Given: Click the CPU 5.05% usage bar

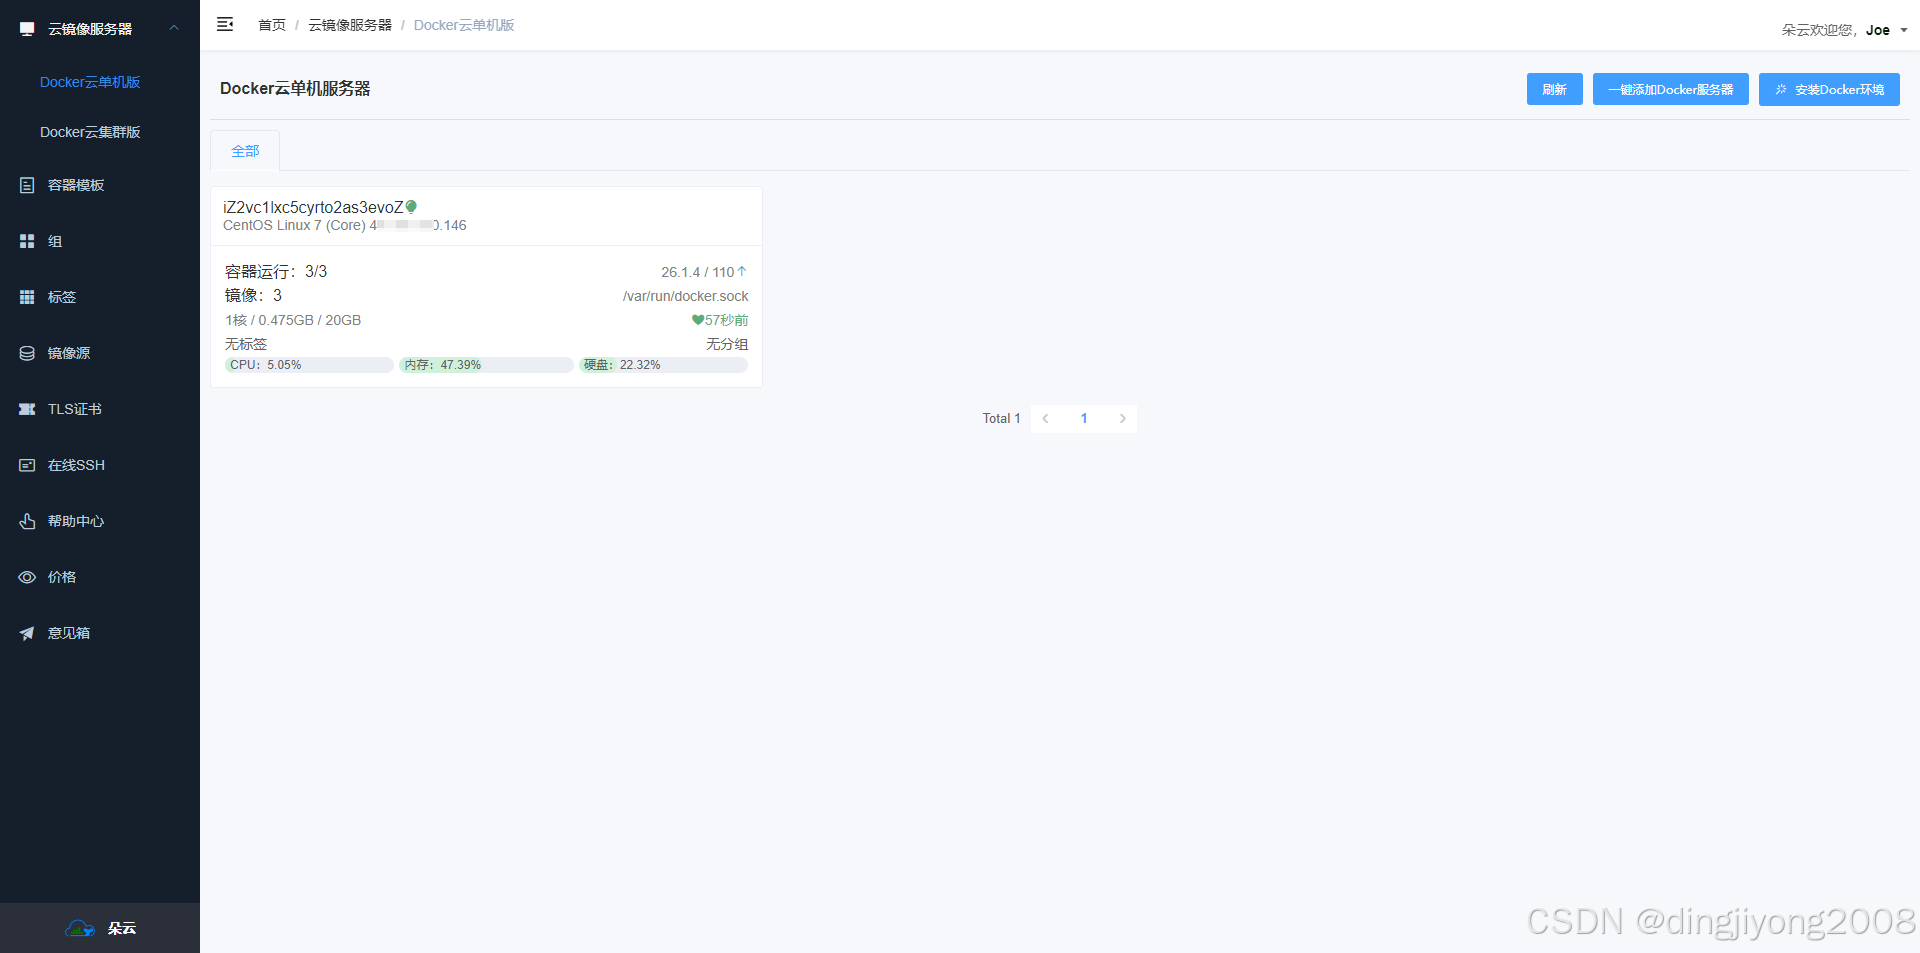Looking at the screenshot, I should pyautogui.click(x=309, y=365).
